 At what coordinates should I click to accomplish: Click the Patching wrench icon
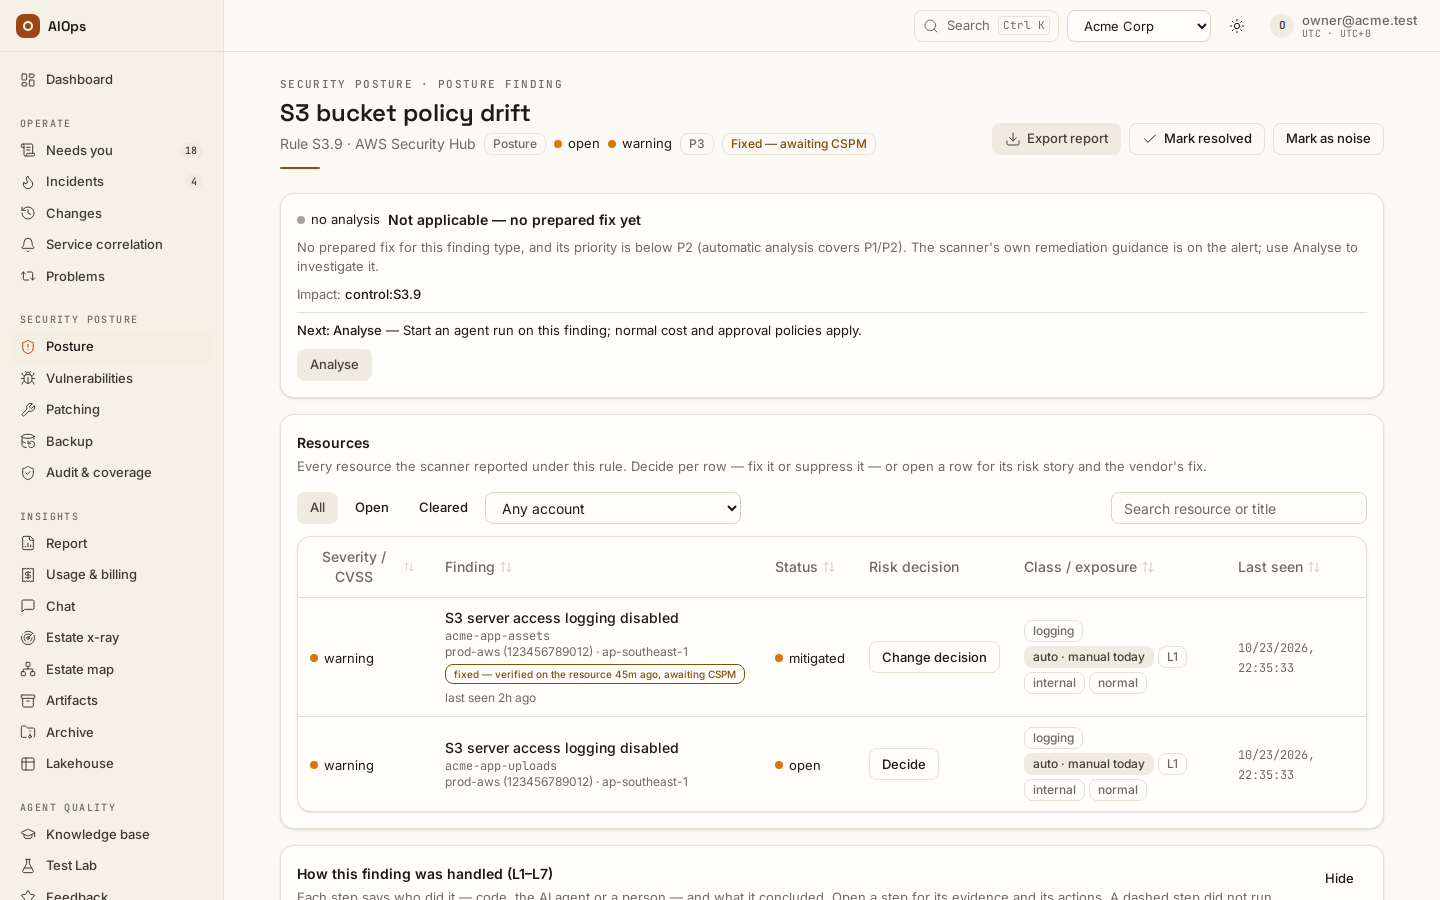[28, 410]
